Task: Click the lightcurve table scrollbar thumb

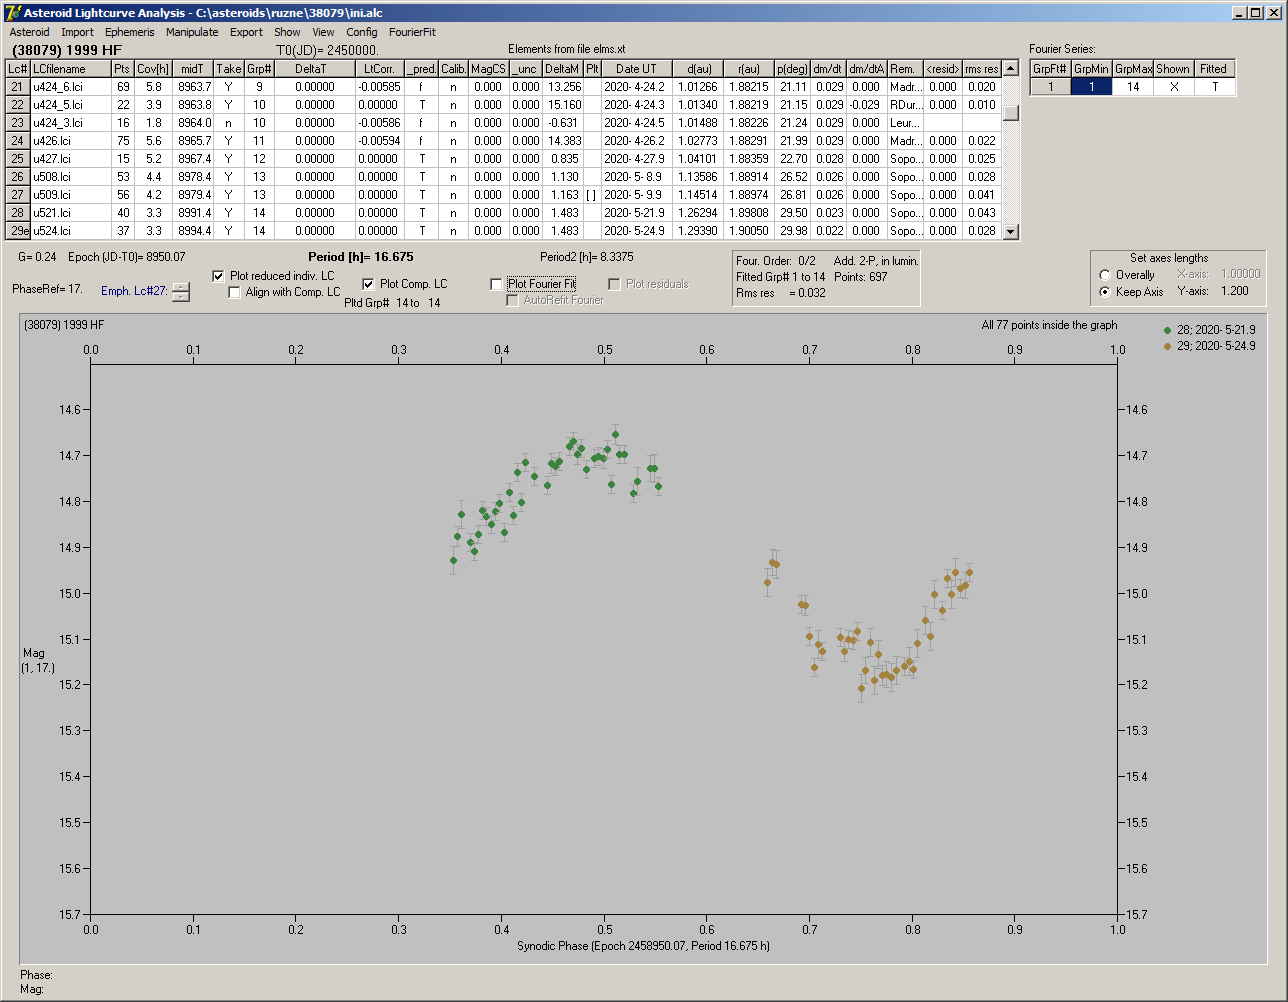Action: [1011, 113]
